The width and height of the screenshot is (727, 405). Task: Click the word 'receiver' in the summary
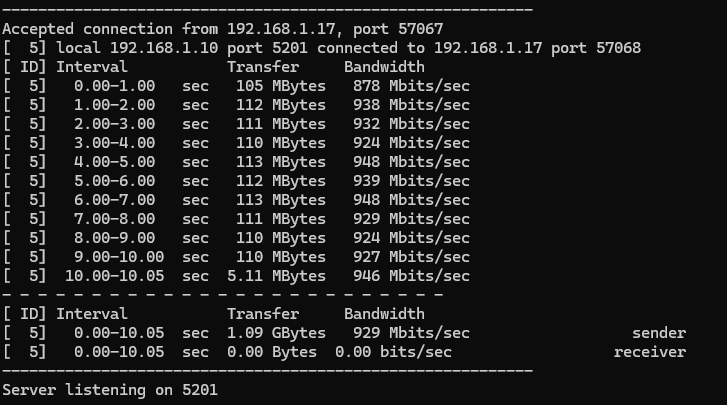(x=650, y=352)
